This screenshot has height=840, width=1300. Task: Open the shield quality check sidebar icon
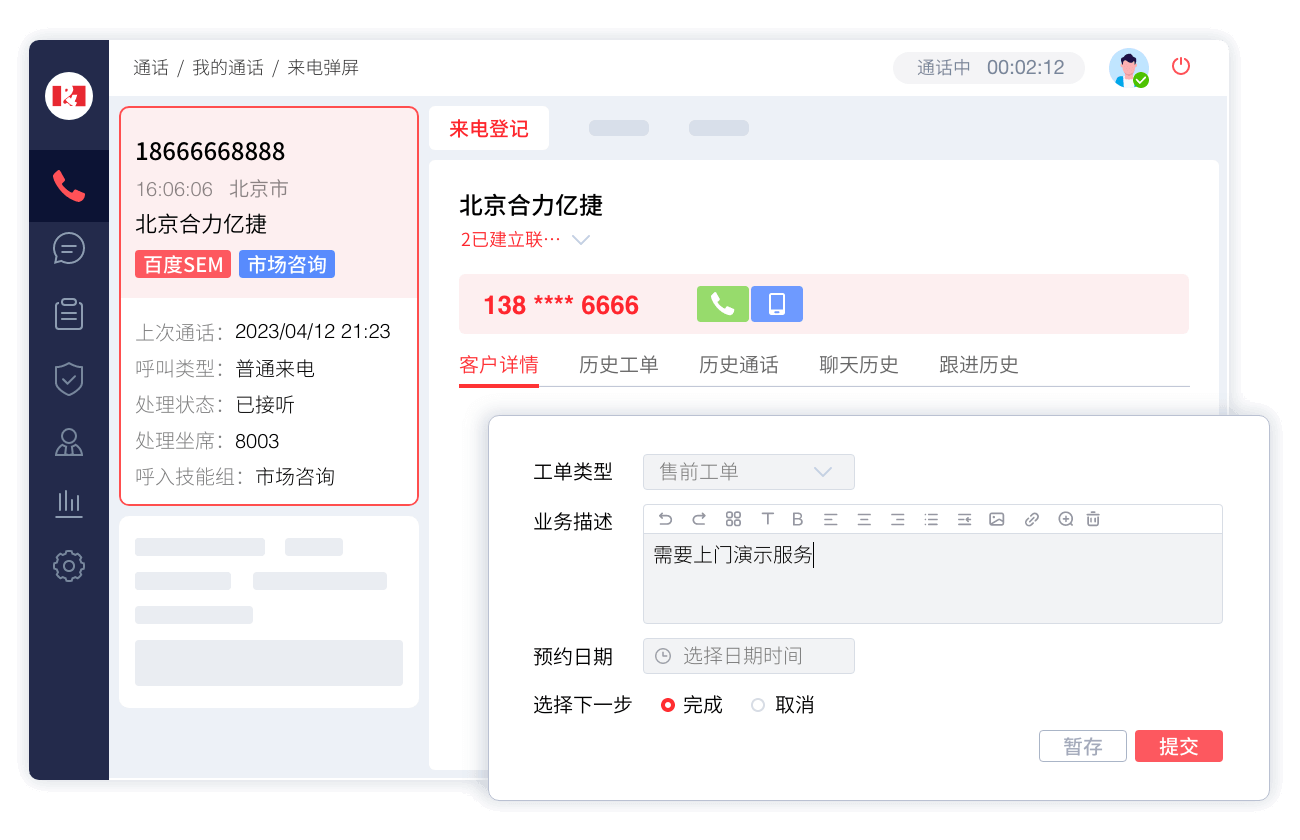click(x=69, y=379)
